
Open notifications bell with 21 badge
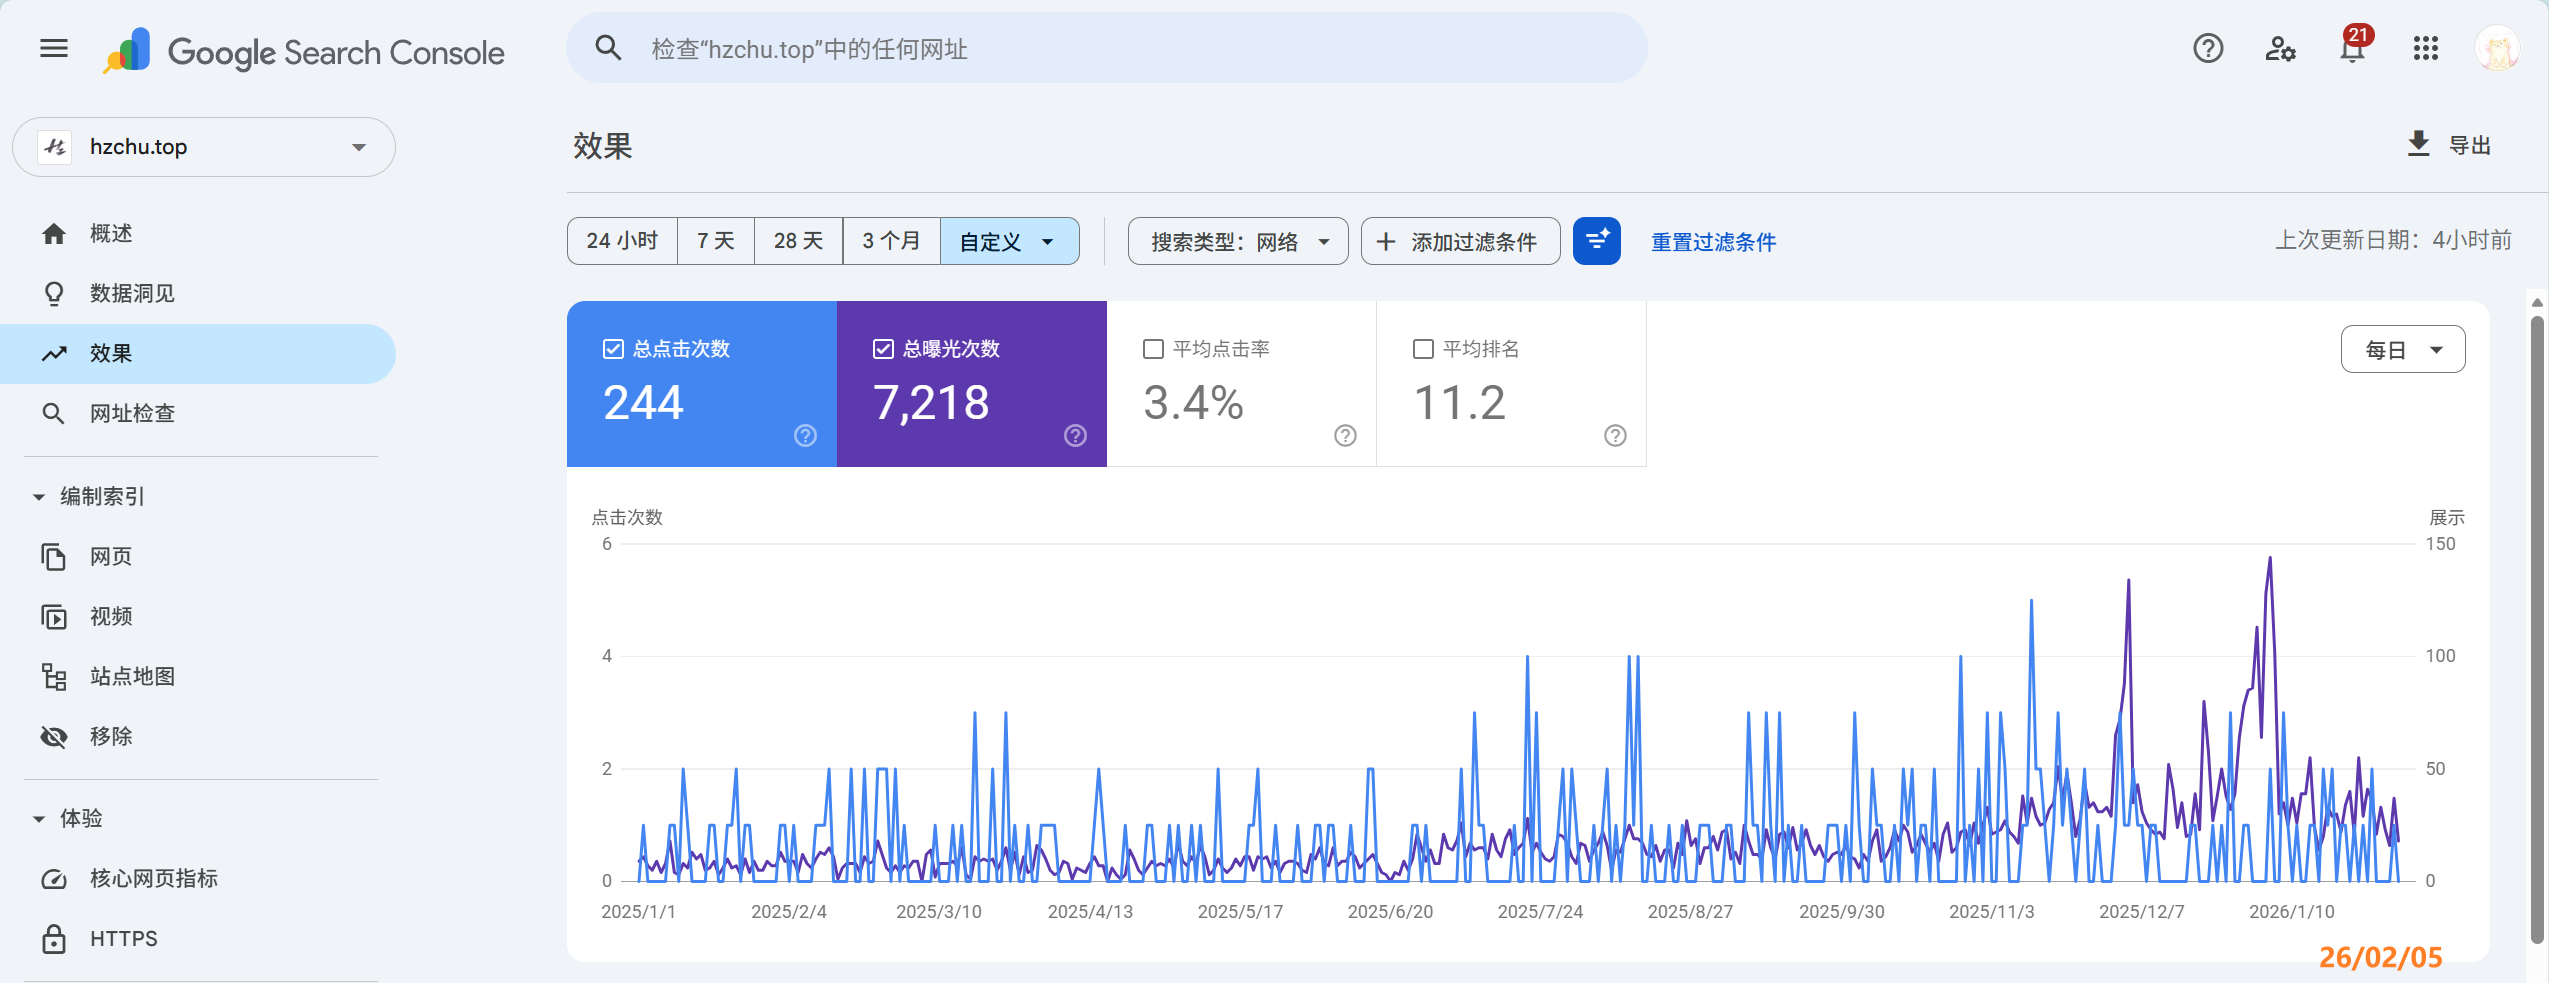pyautogui.click(x=2354, y=46)
